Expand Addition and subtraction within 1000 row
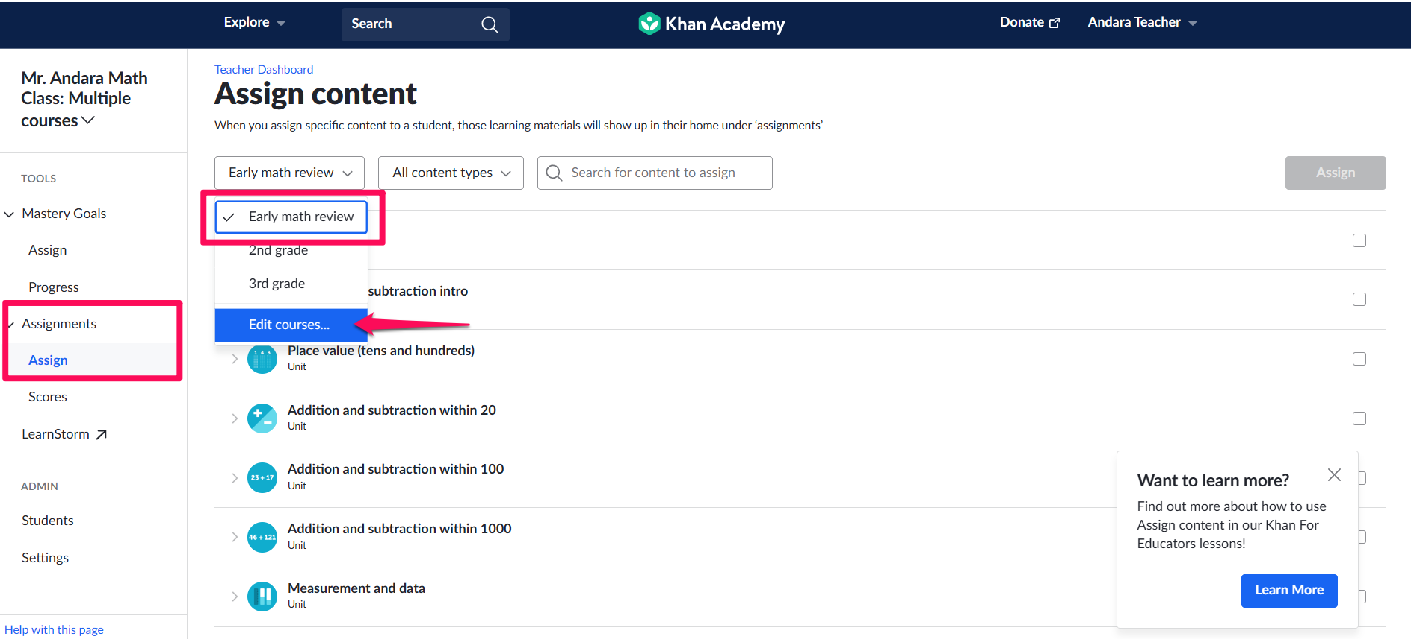The width and height of the screenshot is (1414, 639). tap(235, 537)
